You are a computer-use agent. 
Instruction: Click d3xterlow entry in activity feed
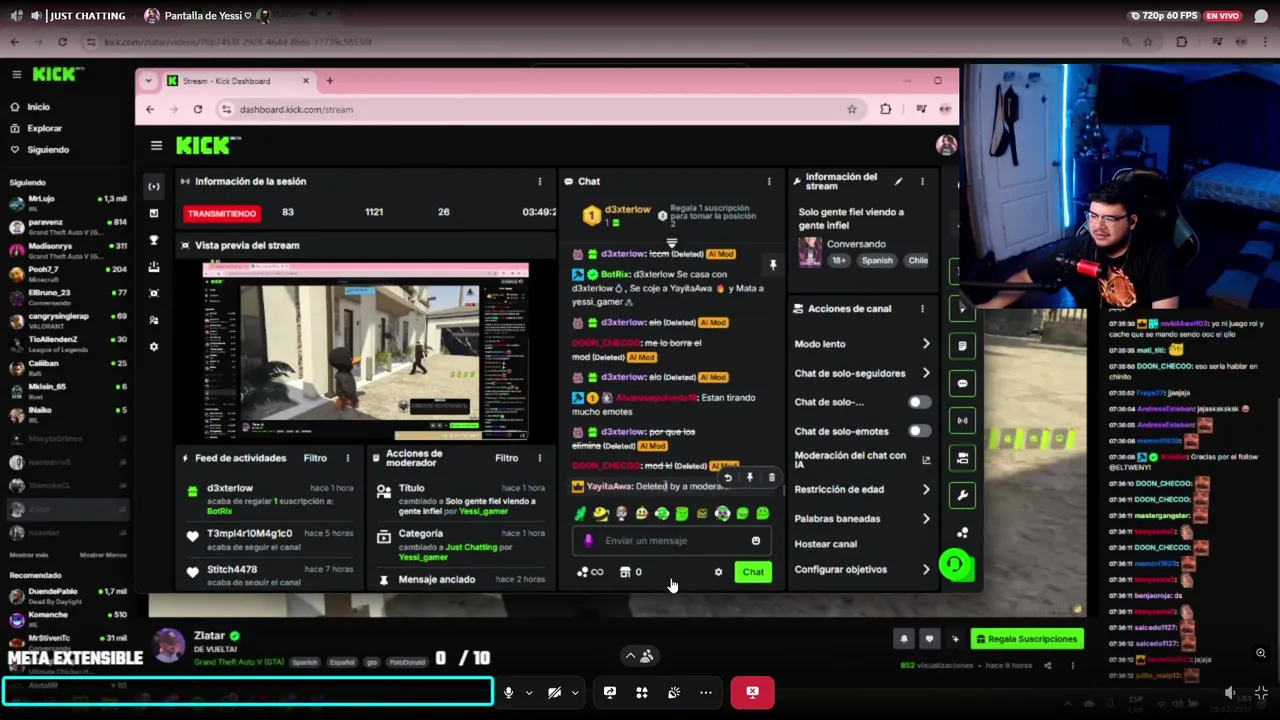point(268,499)
